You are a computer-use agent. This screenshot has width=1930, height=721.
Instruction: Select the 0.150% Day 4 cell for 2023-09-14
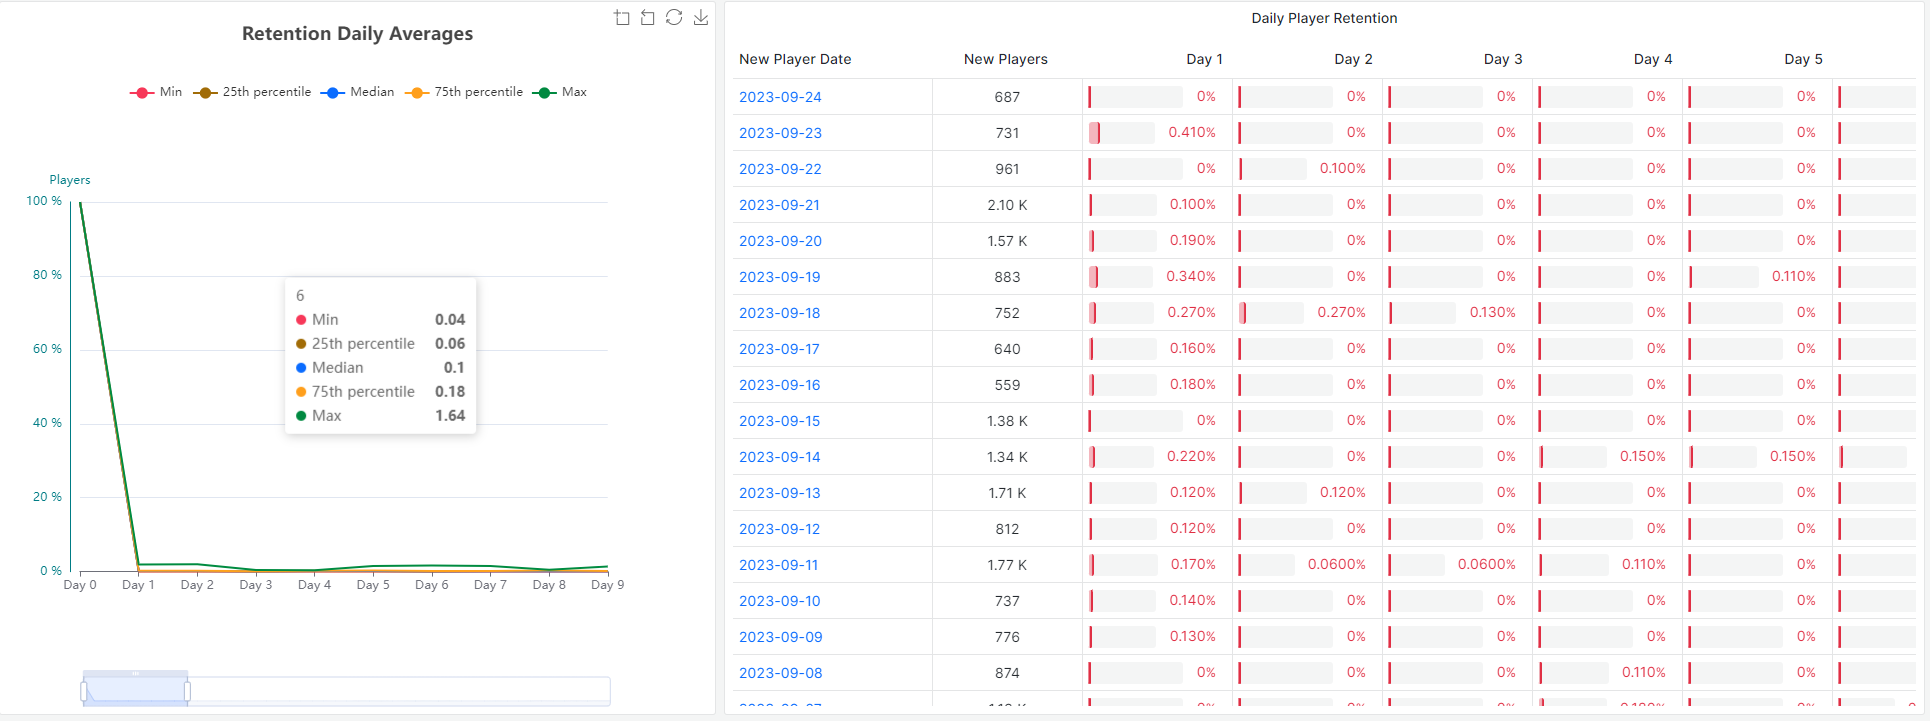[x=1608, y=457]
